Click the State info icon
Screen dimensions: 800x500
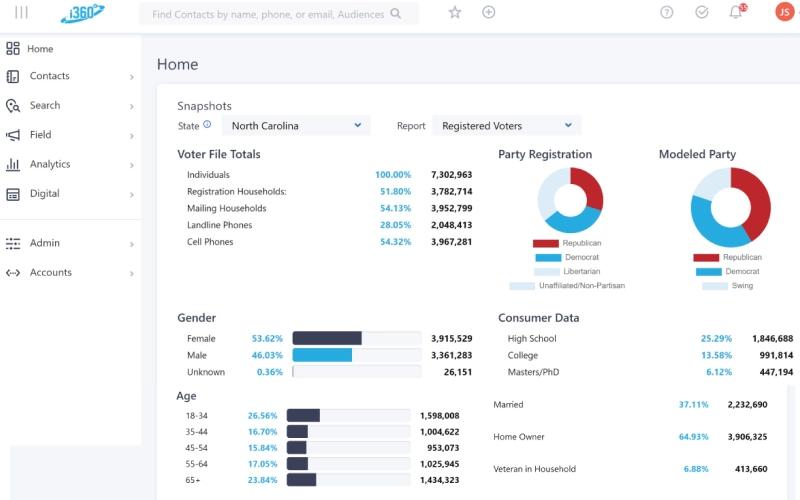207,124
